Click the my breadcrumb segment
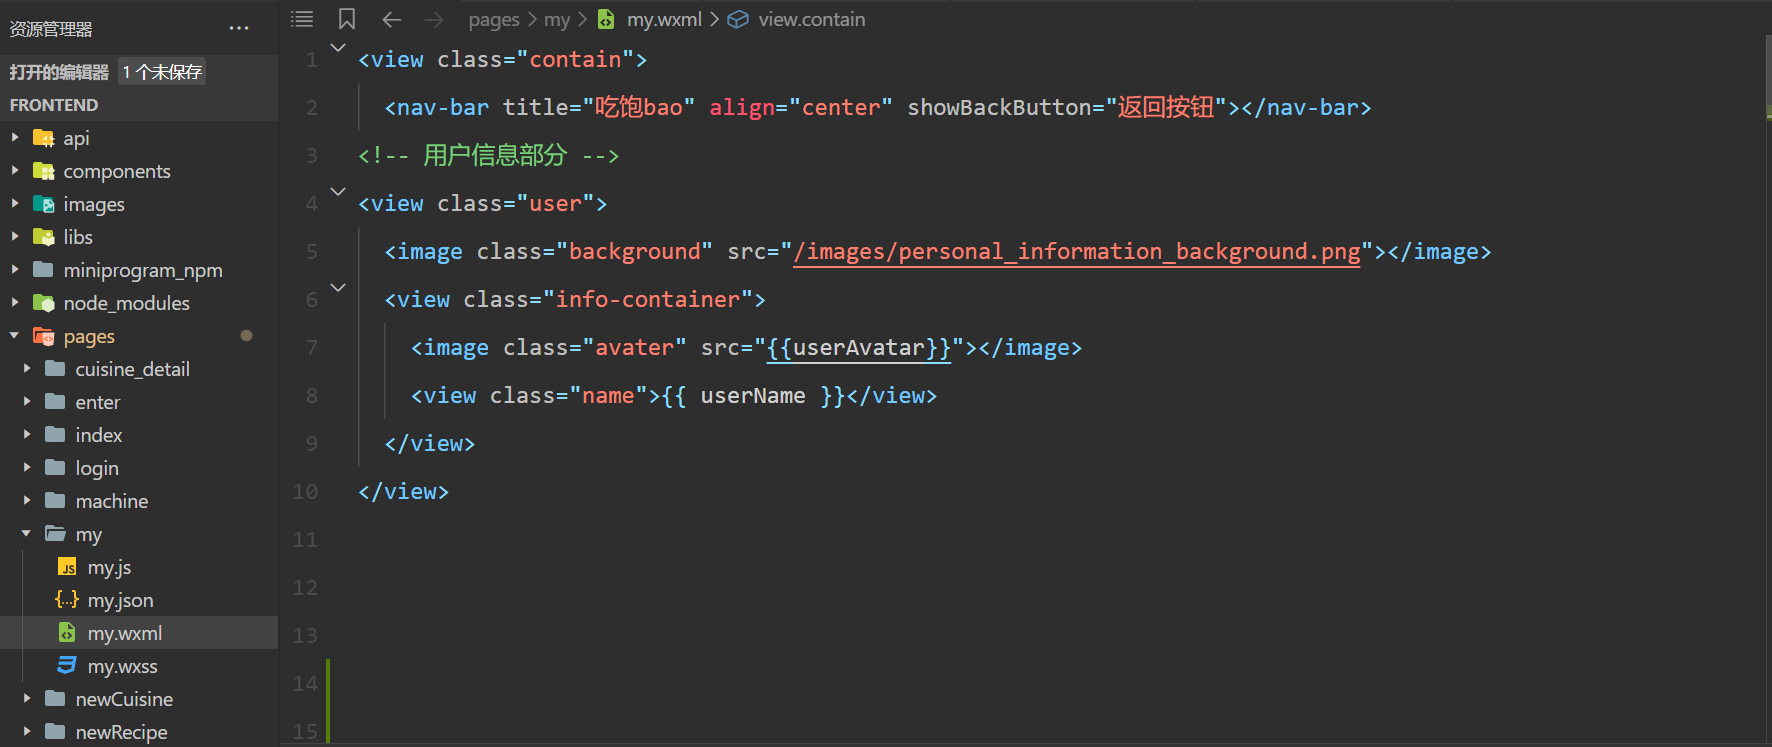 [x=557, y=19]
